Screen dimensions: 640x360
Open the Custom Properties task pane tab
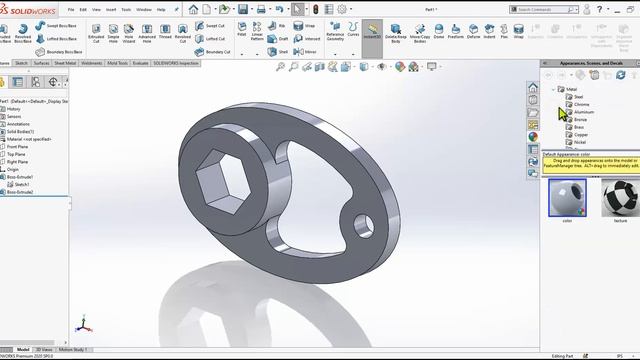533,149
